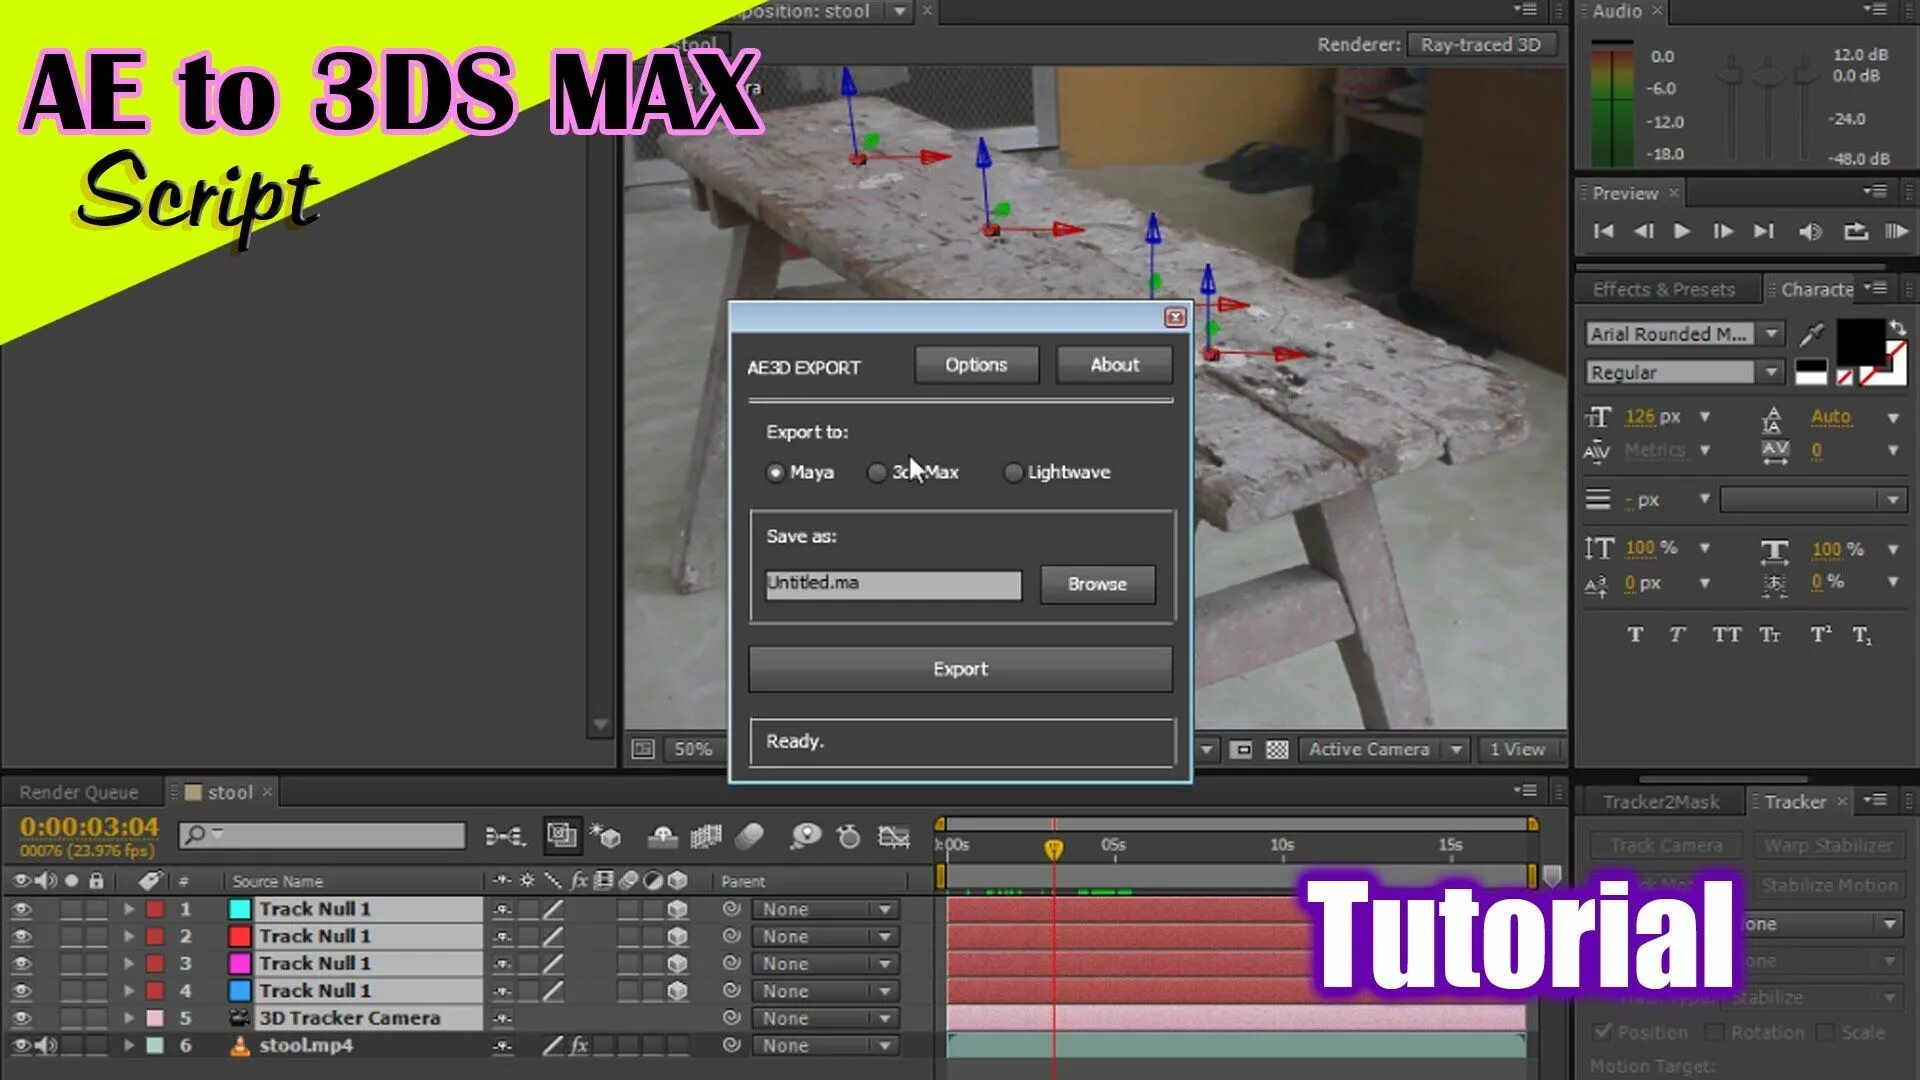Open the Effects & Presets tab
This screenshot has width=1920, height=1080.
tap(1663, 290)
